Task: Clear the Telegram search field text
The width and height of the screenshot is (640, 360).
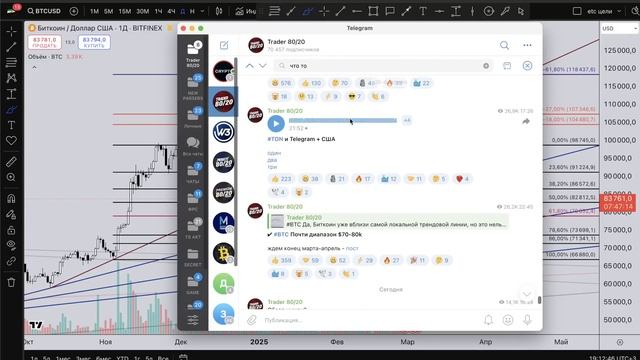Action: click(x=486, y=66)
